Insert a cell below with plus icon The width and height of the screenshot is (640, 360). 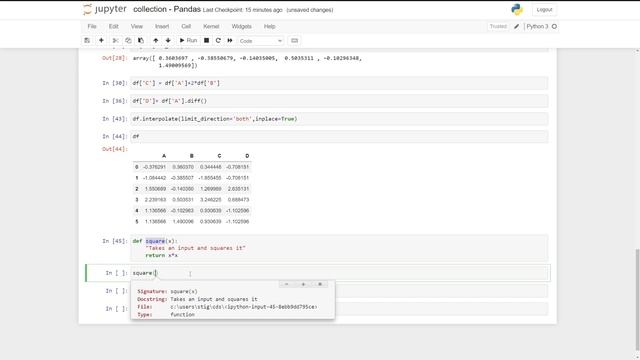pos(101,40)
